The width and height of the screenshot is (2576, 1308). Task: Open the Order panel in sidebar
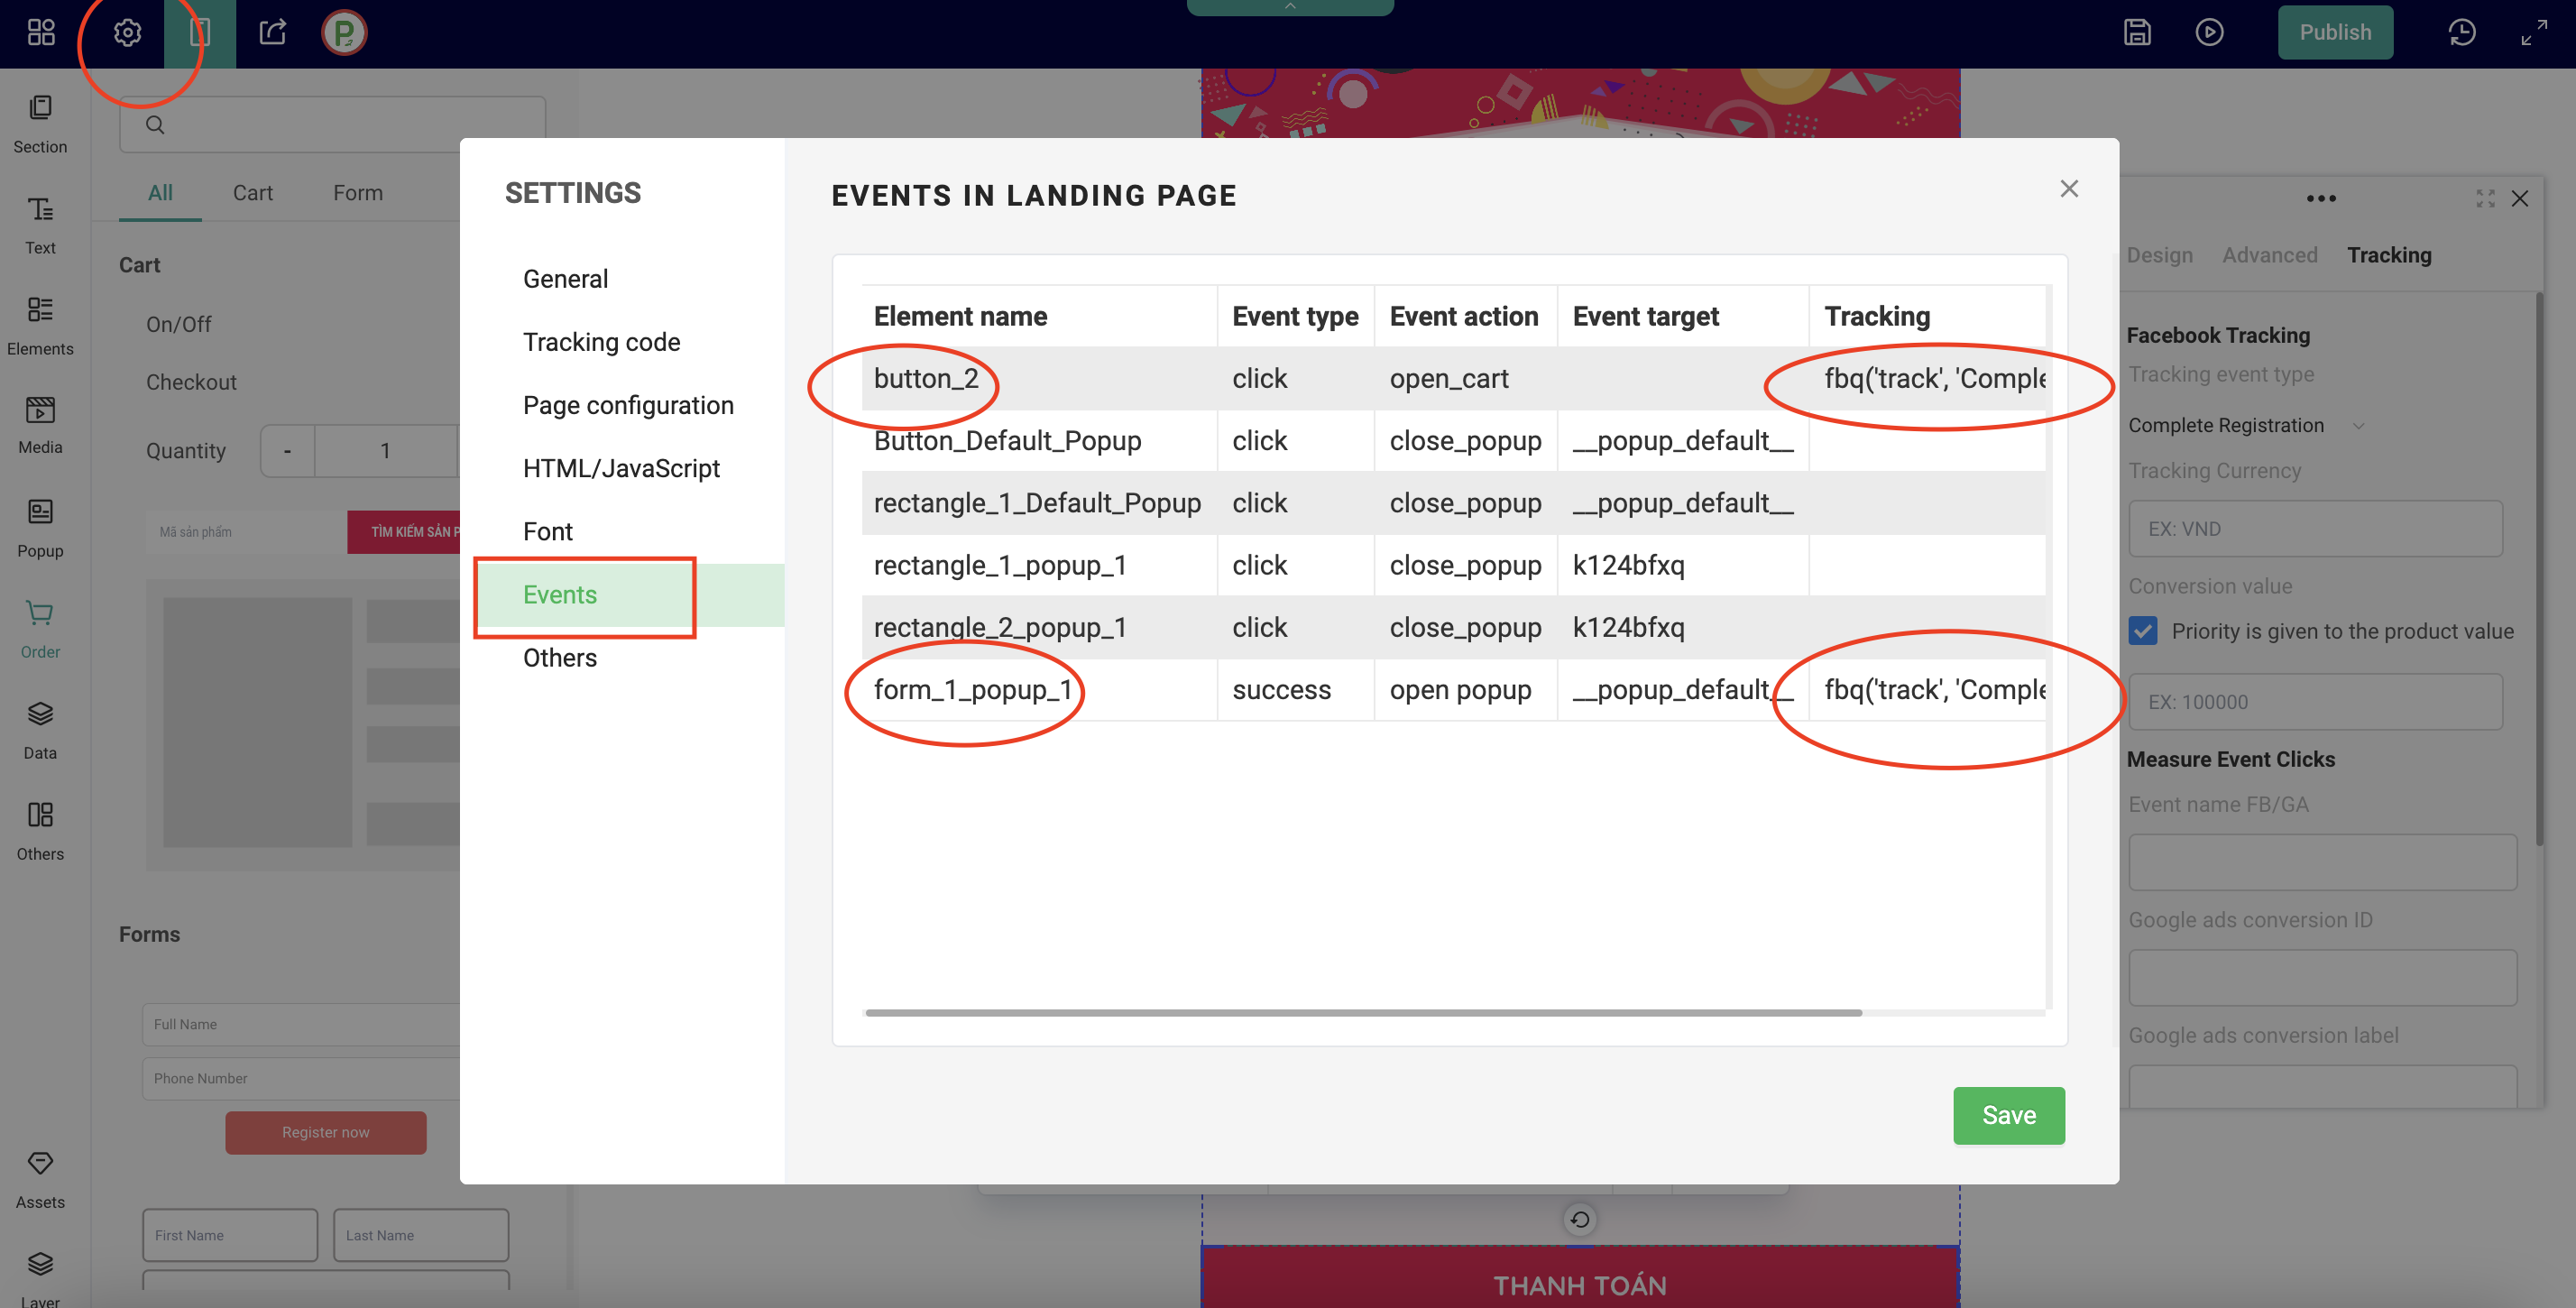(x=40, y=629)
